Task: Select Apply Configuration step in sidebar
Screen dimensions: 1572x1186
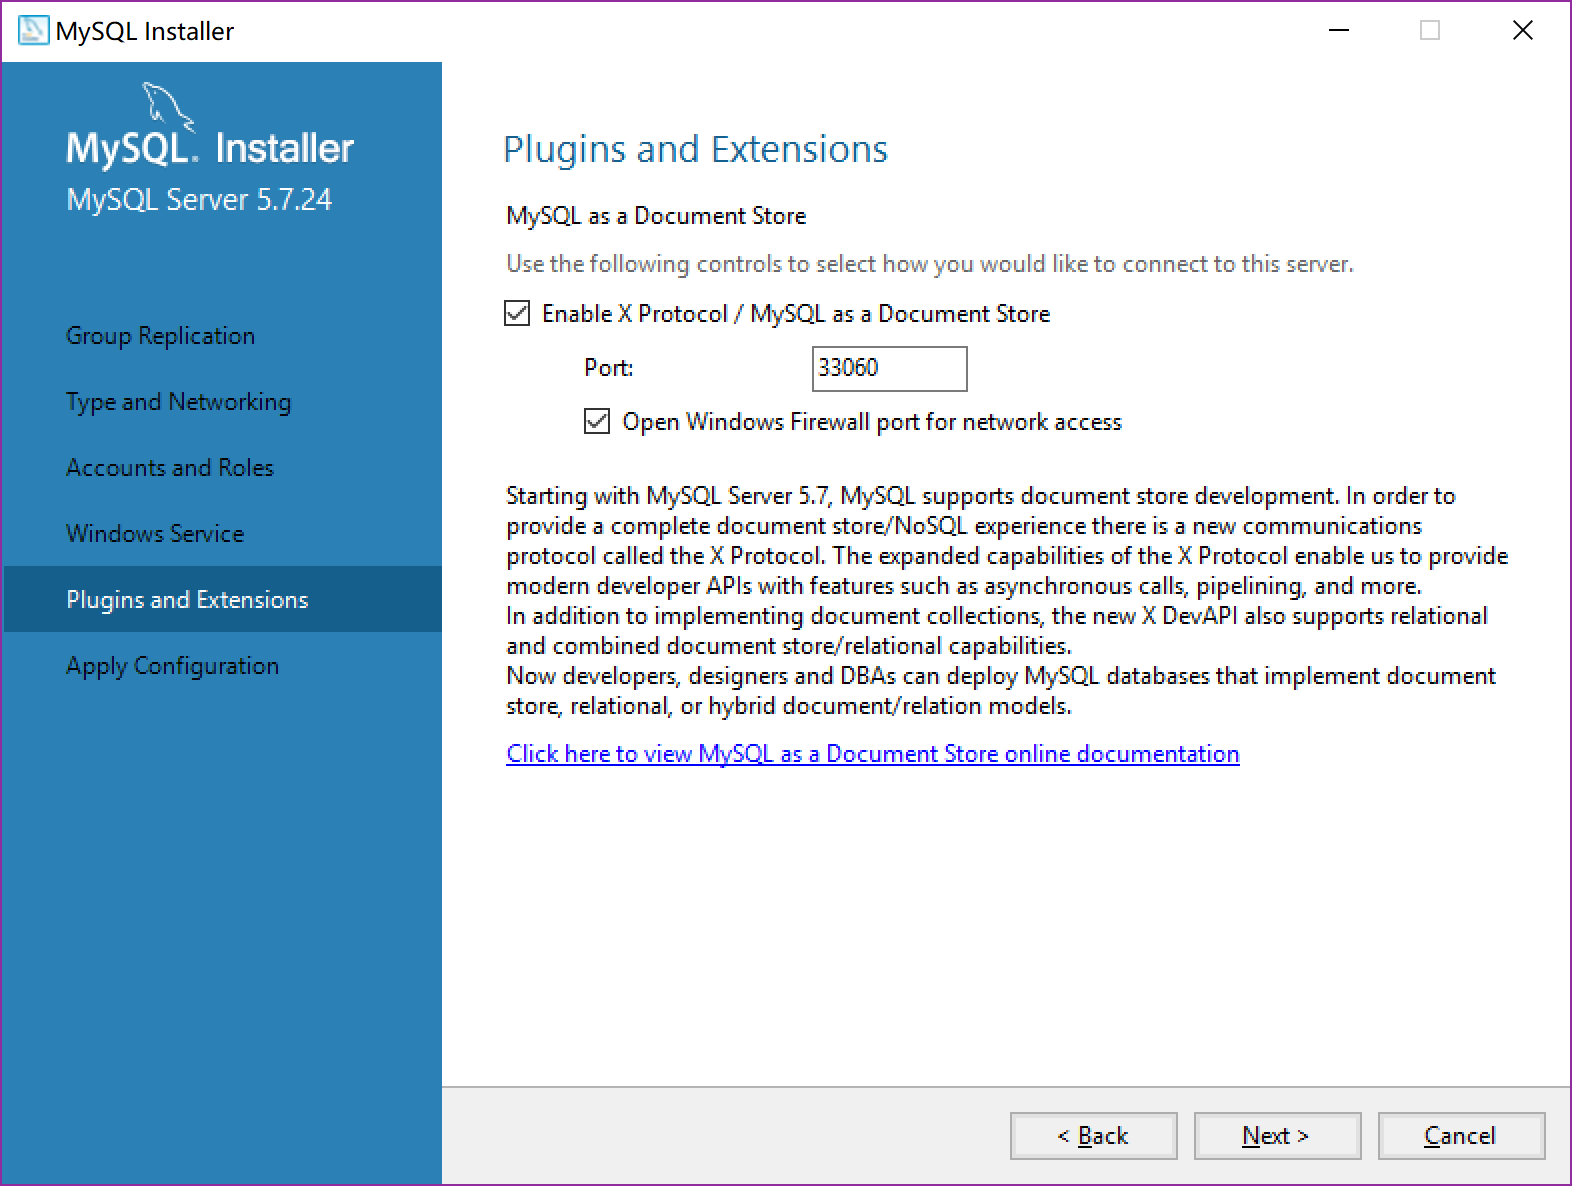Action: point(172,666)
